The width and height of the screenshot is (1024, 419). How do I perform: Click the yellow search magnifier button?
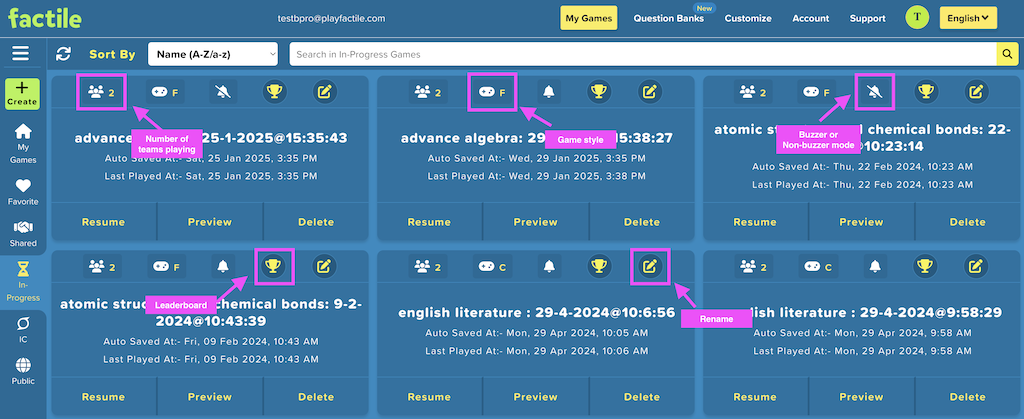(x=1008, y=54)
